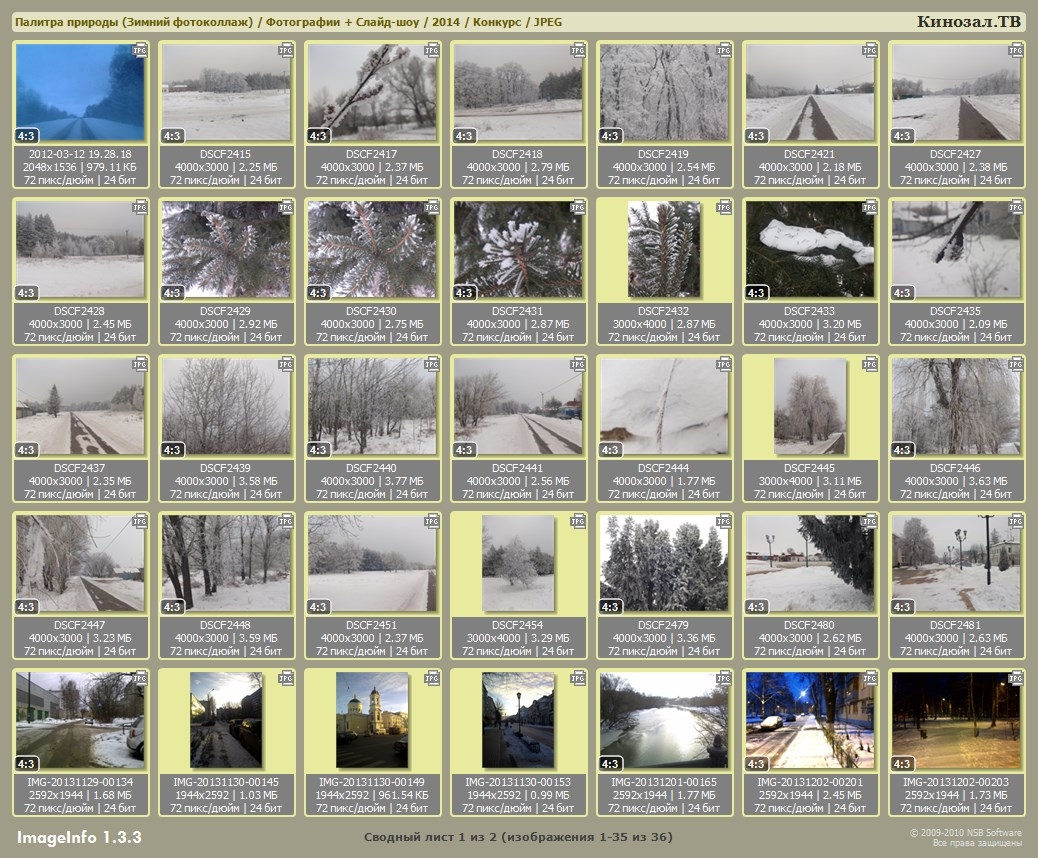Click the DSCF2448 file name caption
The height and width of the screenshot is (858, 1038).
coord(226,625)
